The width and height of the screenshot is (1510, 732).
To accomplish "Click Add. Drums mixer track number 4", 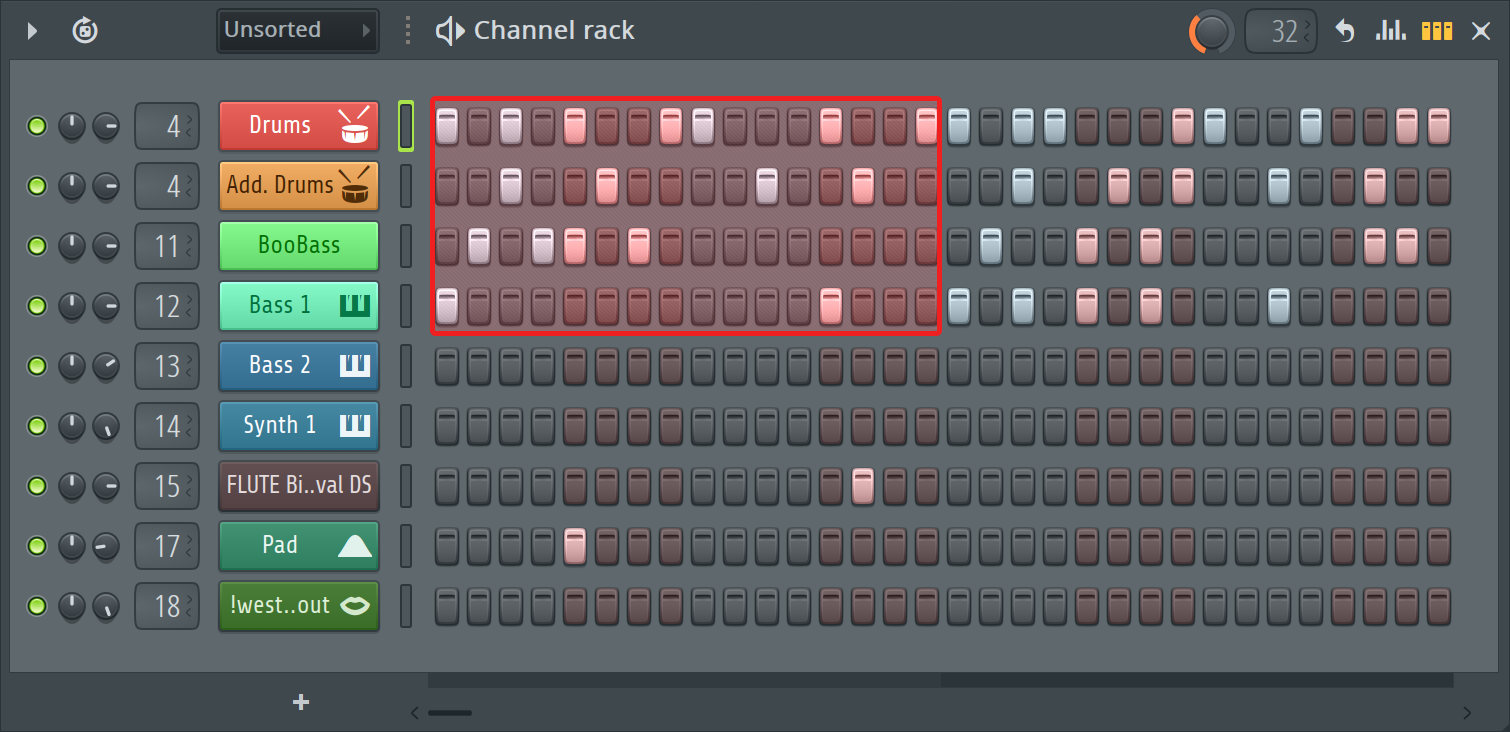I will click(x=168, y=186).
